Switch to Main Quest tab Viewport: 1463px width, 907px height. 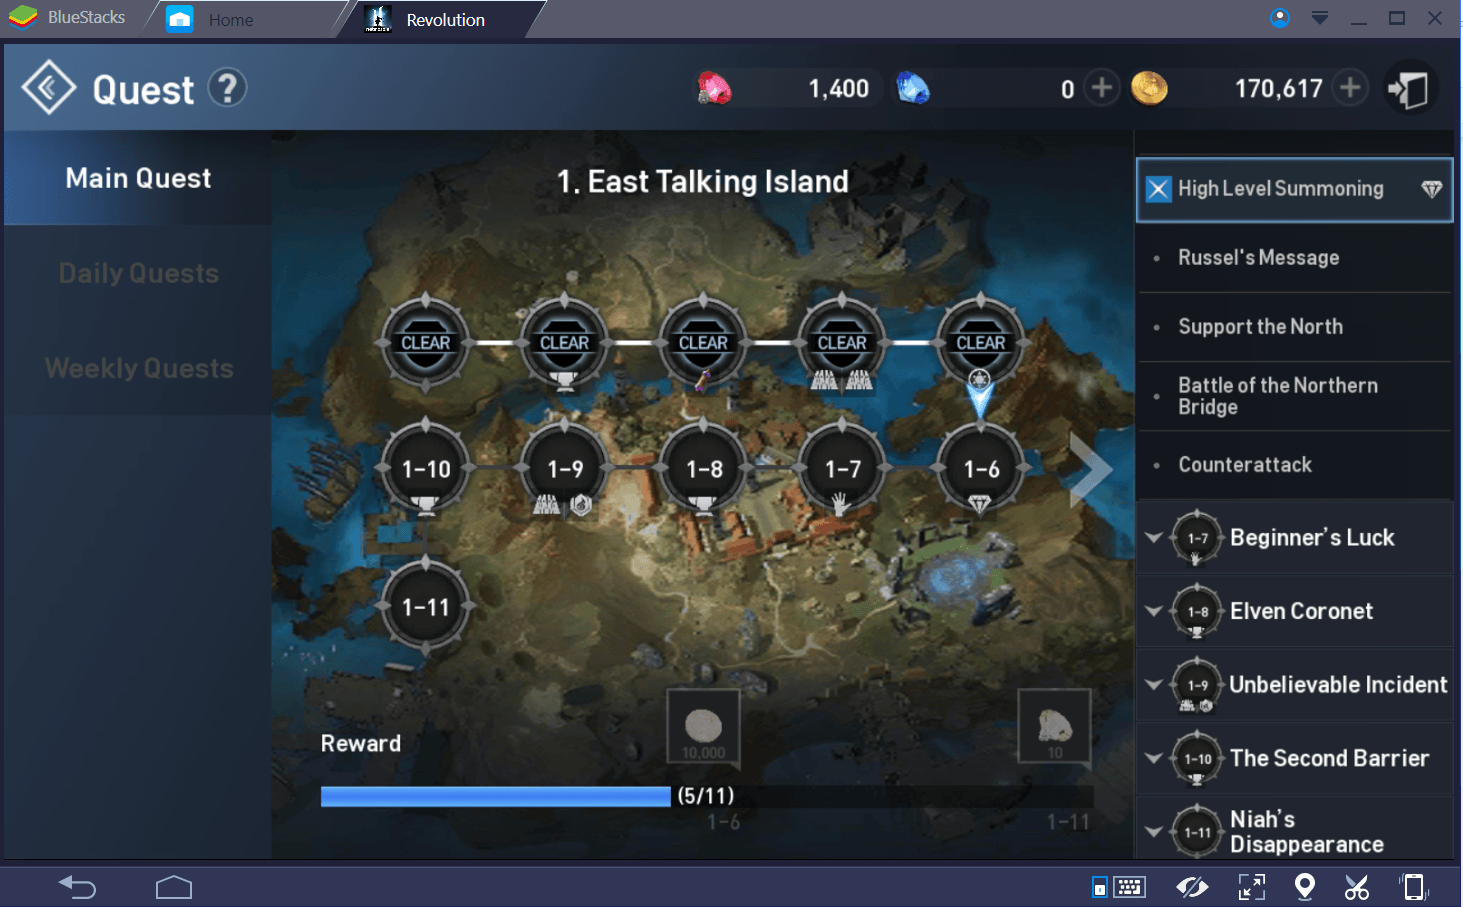[138, 178]
